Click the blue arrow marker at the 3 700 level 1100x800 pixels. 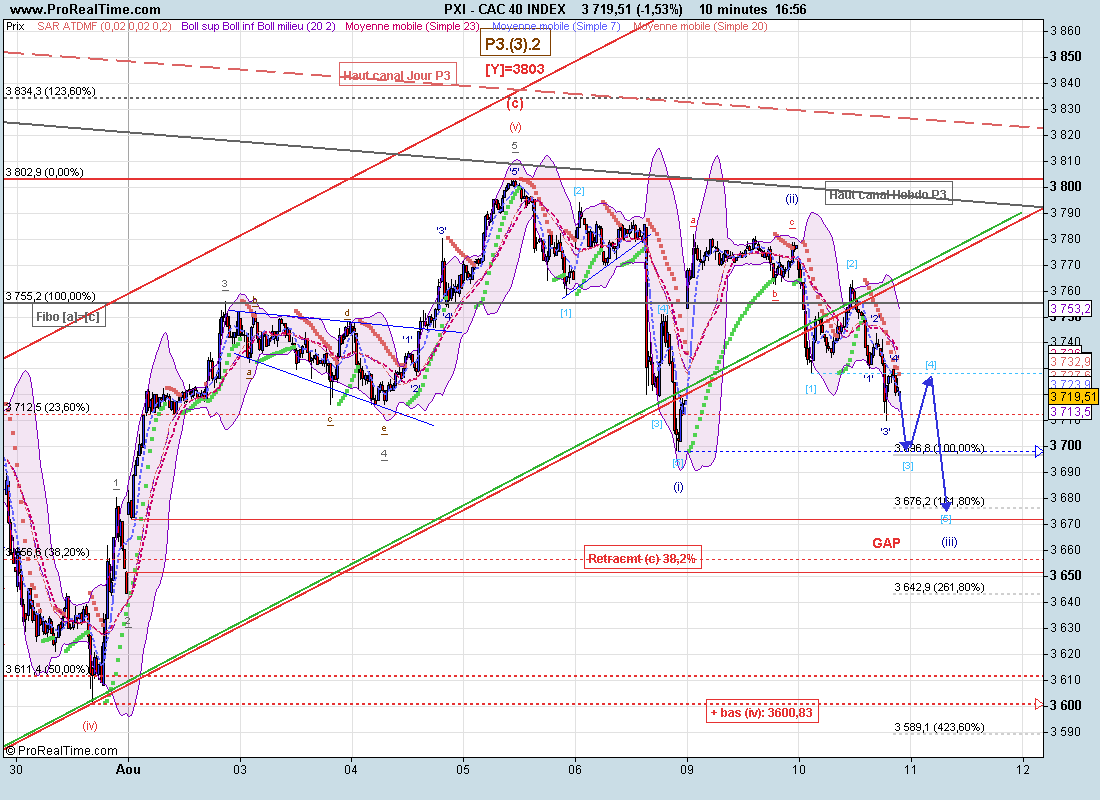[x=1039, y=451]
